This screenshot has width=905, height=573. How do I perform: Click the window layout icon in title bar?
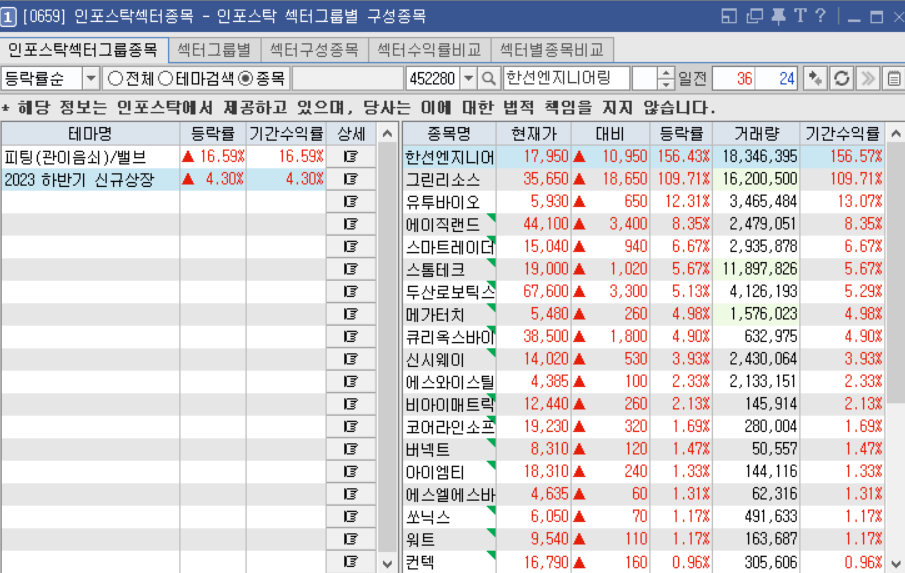(729, 16)
